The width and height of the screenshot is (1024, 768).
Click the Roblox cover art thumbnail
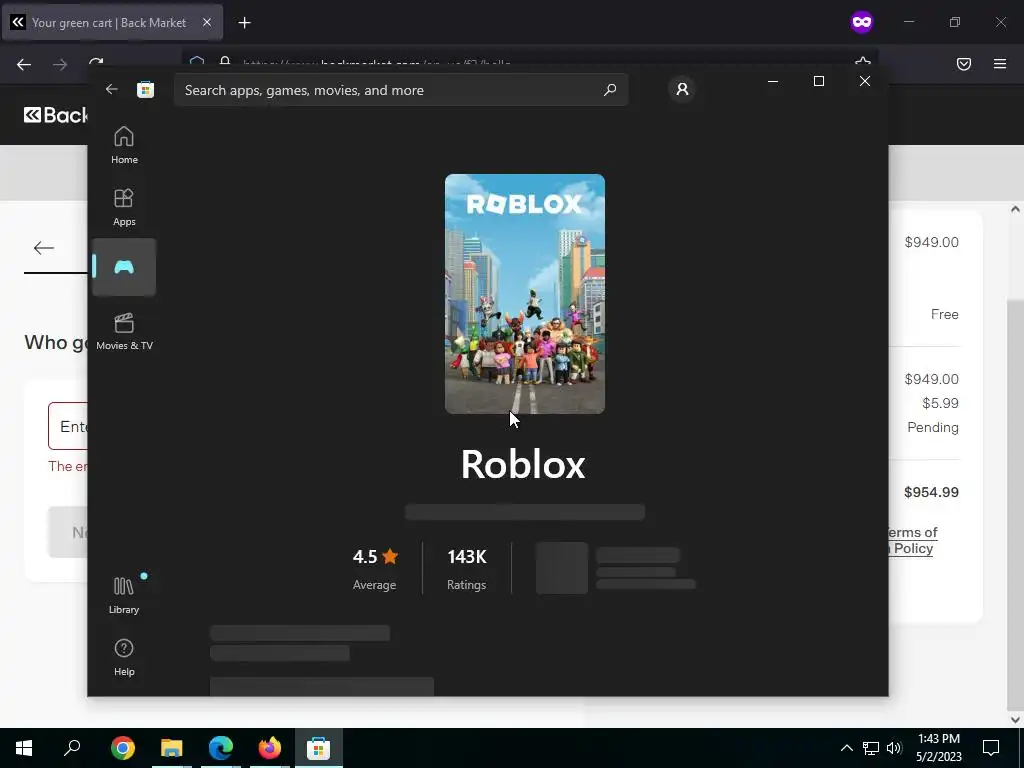click(524, 294)
